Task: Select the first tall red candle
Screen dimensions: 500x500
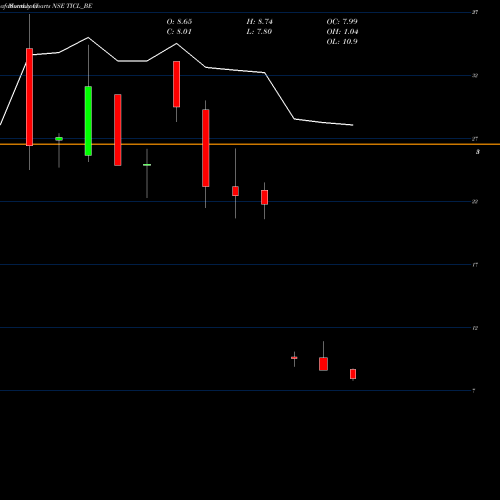Action: [x=30, y=97]
